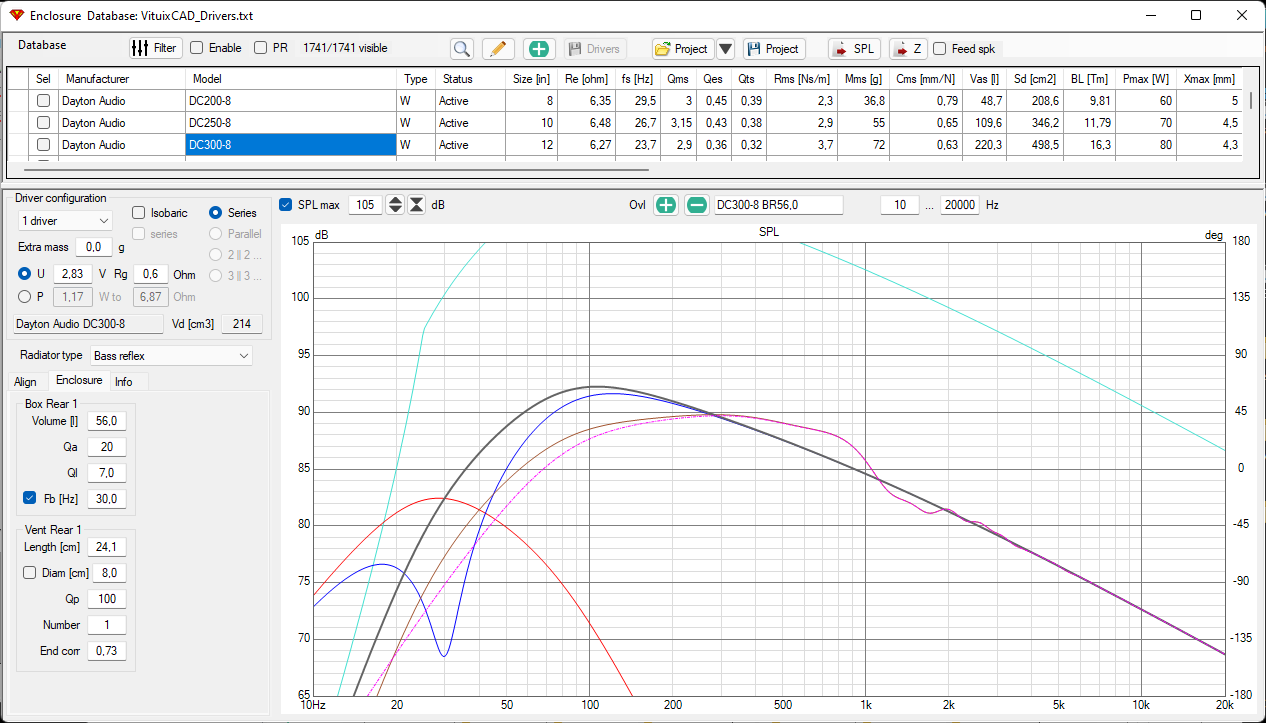Click the Ql input field

coord(106,472)
